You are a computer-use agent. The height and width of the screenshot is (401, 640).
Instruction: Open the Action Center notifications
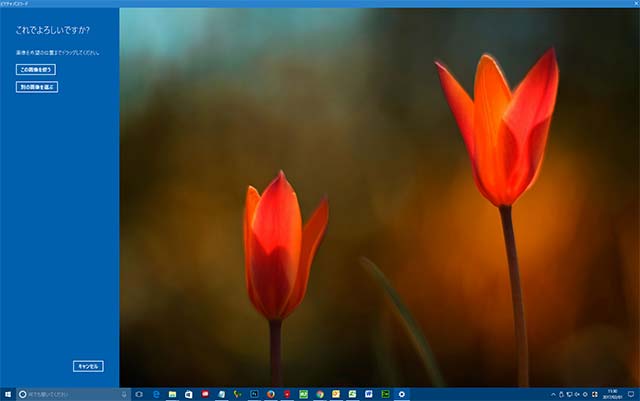[x=631, y=394]
